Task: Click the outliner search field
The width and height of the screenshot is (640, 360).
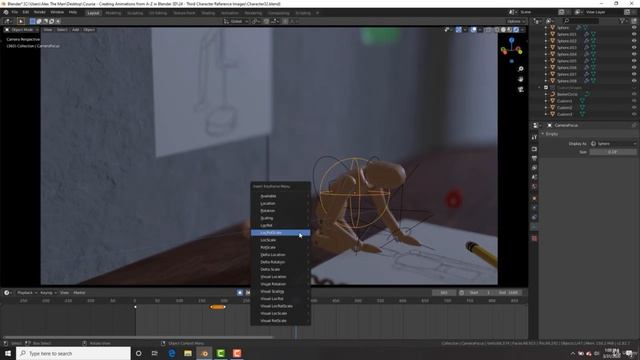Action: (581, 21)
